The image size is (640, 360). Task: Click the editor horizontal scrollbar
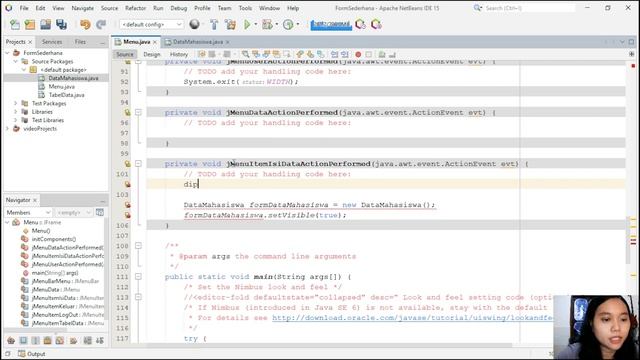click(329, 345)
